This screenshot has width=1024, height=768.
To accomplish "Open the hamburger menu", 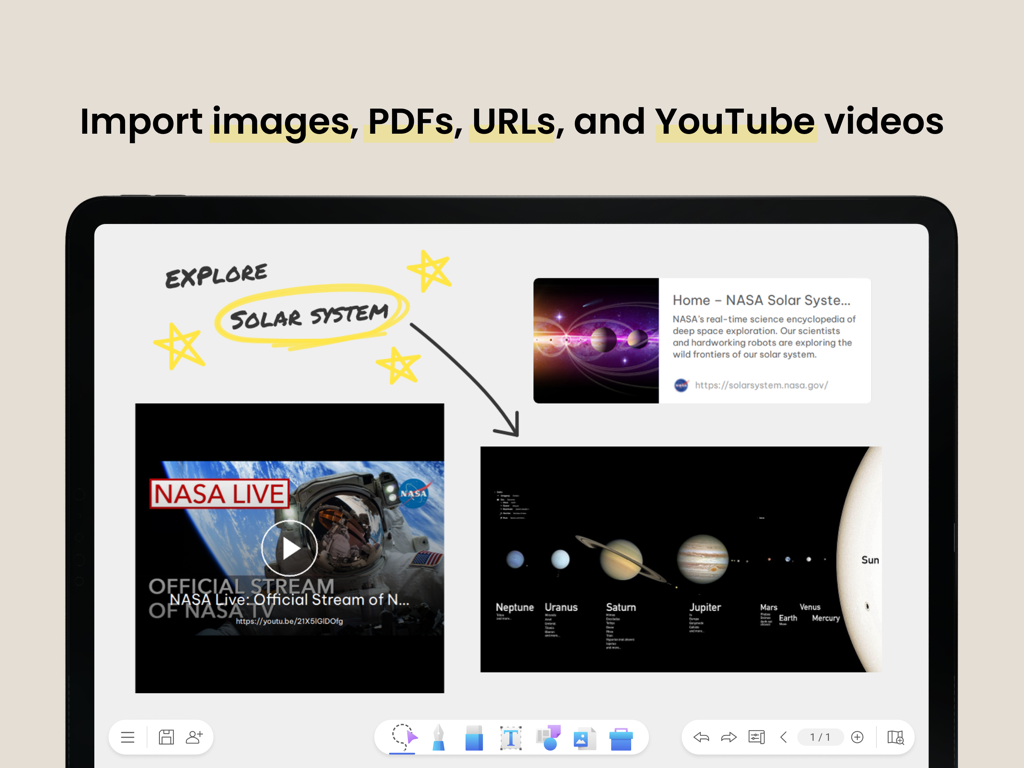I will point(128,737).
